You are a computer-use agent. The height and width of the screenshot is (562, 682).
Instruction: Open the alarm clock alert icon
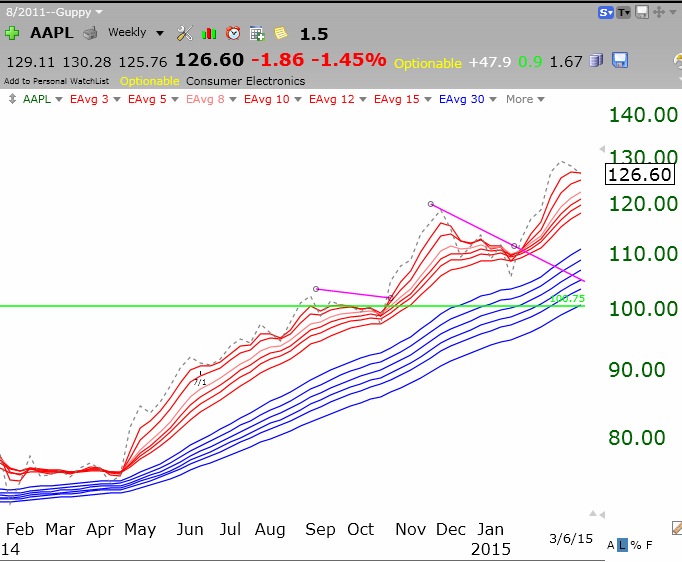233,33
